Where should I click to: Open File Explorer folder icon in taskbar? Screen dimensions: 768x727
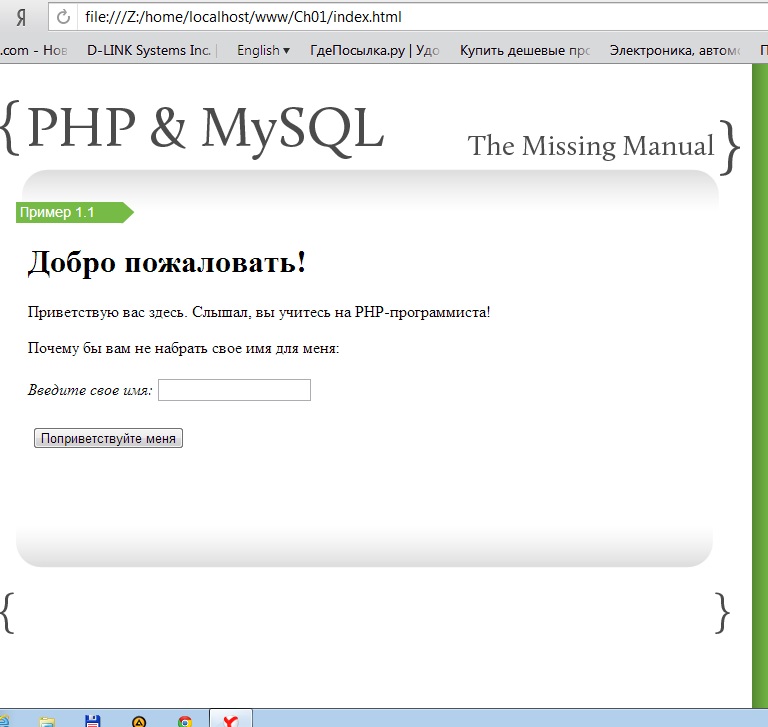pos(47,720)
